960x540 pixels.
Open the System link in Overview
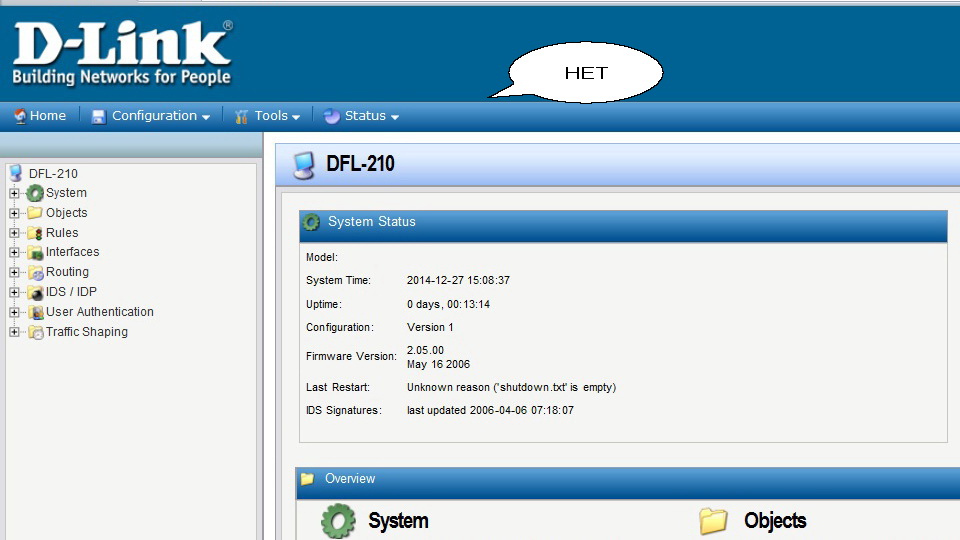tap(398, 521)
